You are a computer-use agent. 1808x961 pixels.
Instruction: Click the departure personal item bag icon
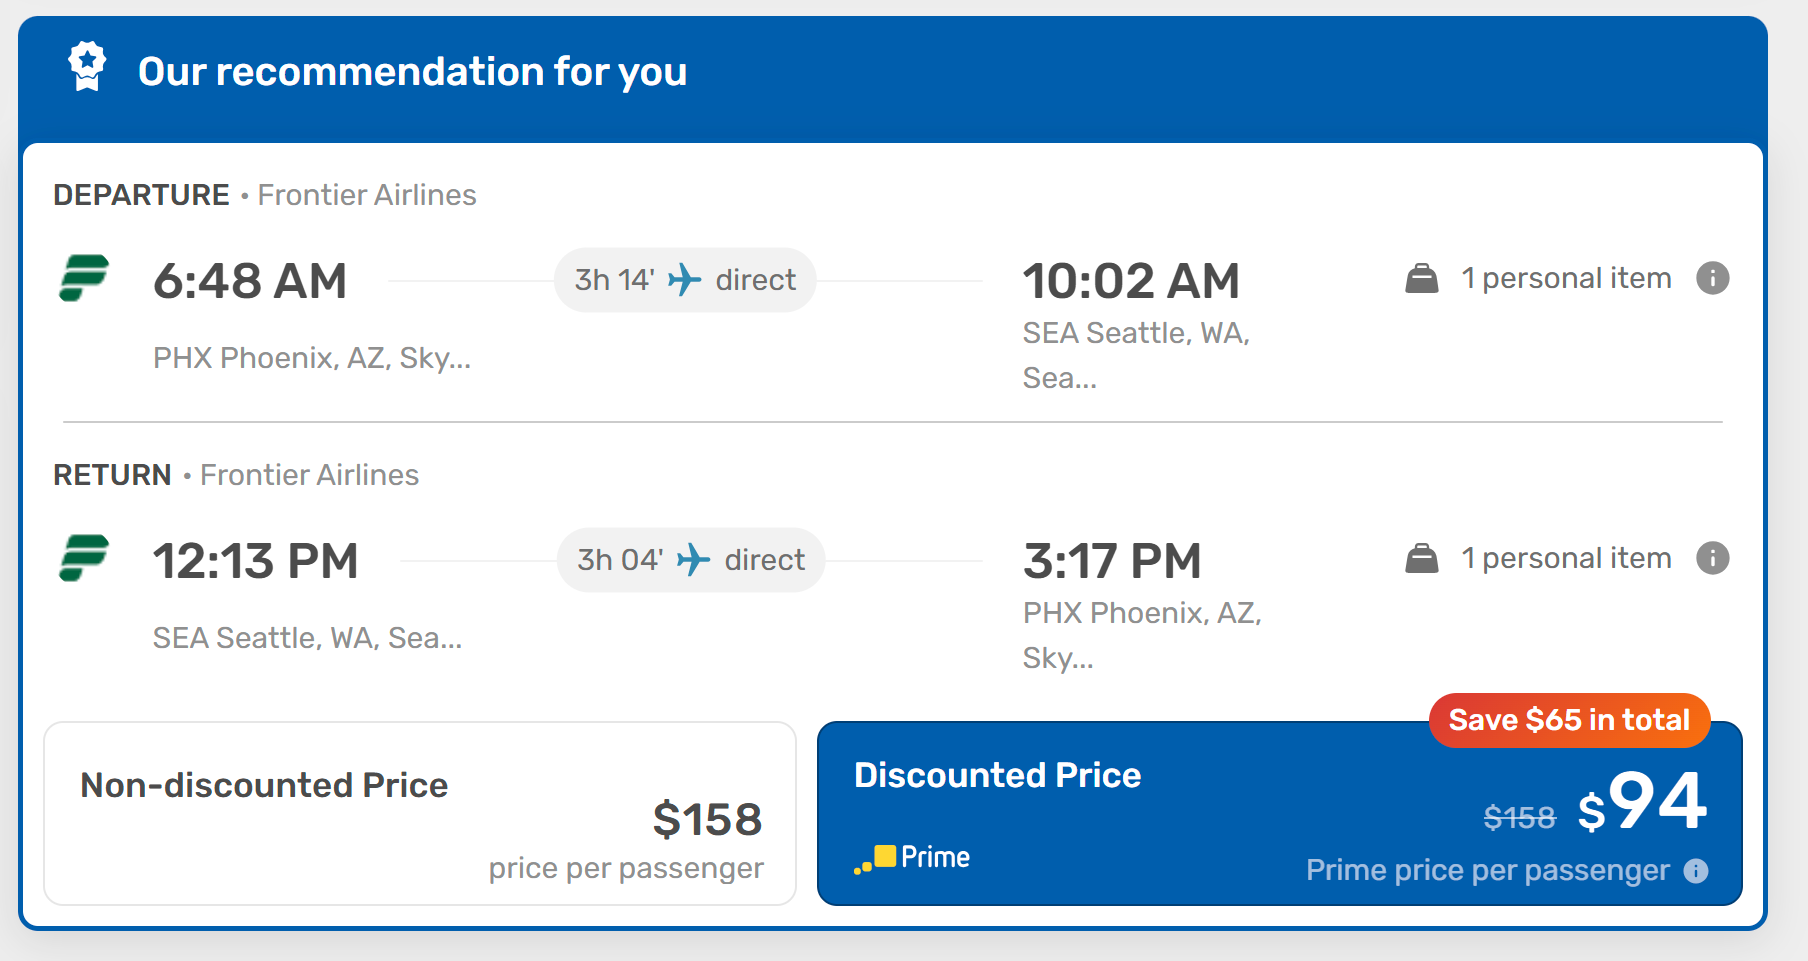1421,278
